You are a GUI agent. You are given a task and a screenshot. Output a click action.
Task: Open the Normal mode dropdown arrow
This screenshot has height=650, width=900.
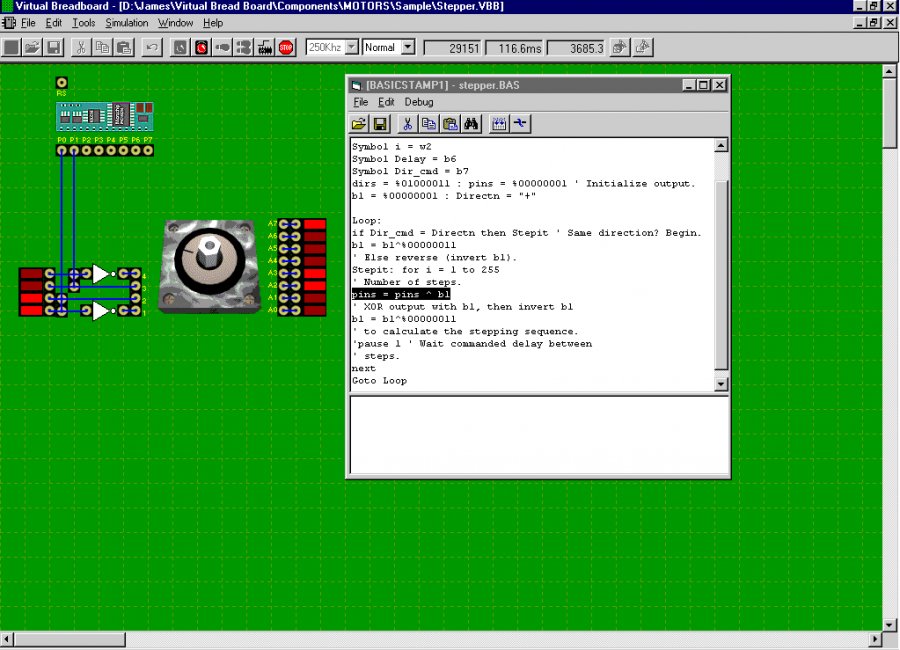tap(408, 47)
